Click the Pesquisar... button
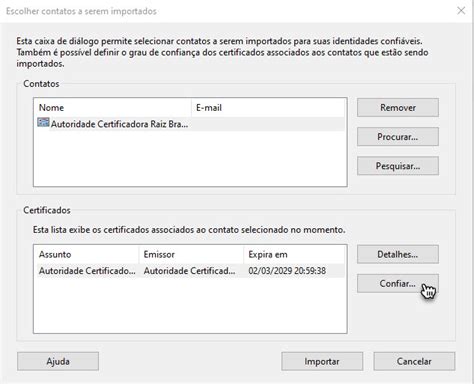 coord(398,166)
